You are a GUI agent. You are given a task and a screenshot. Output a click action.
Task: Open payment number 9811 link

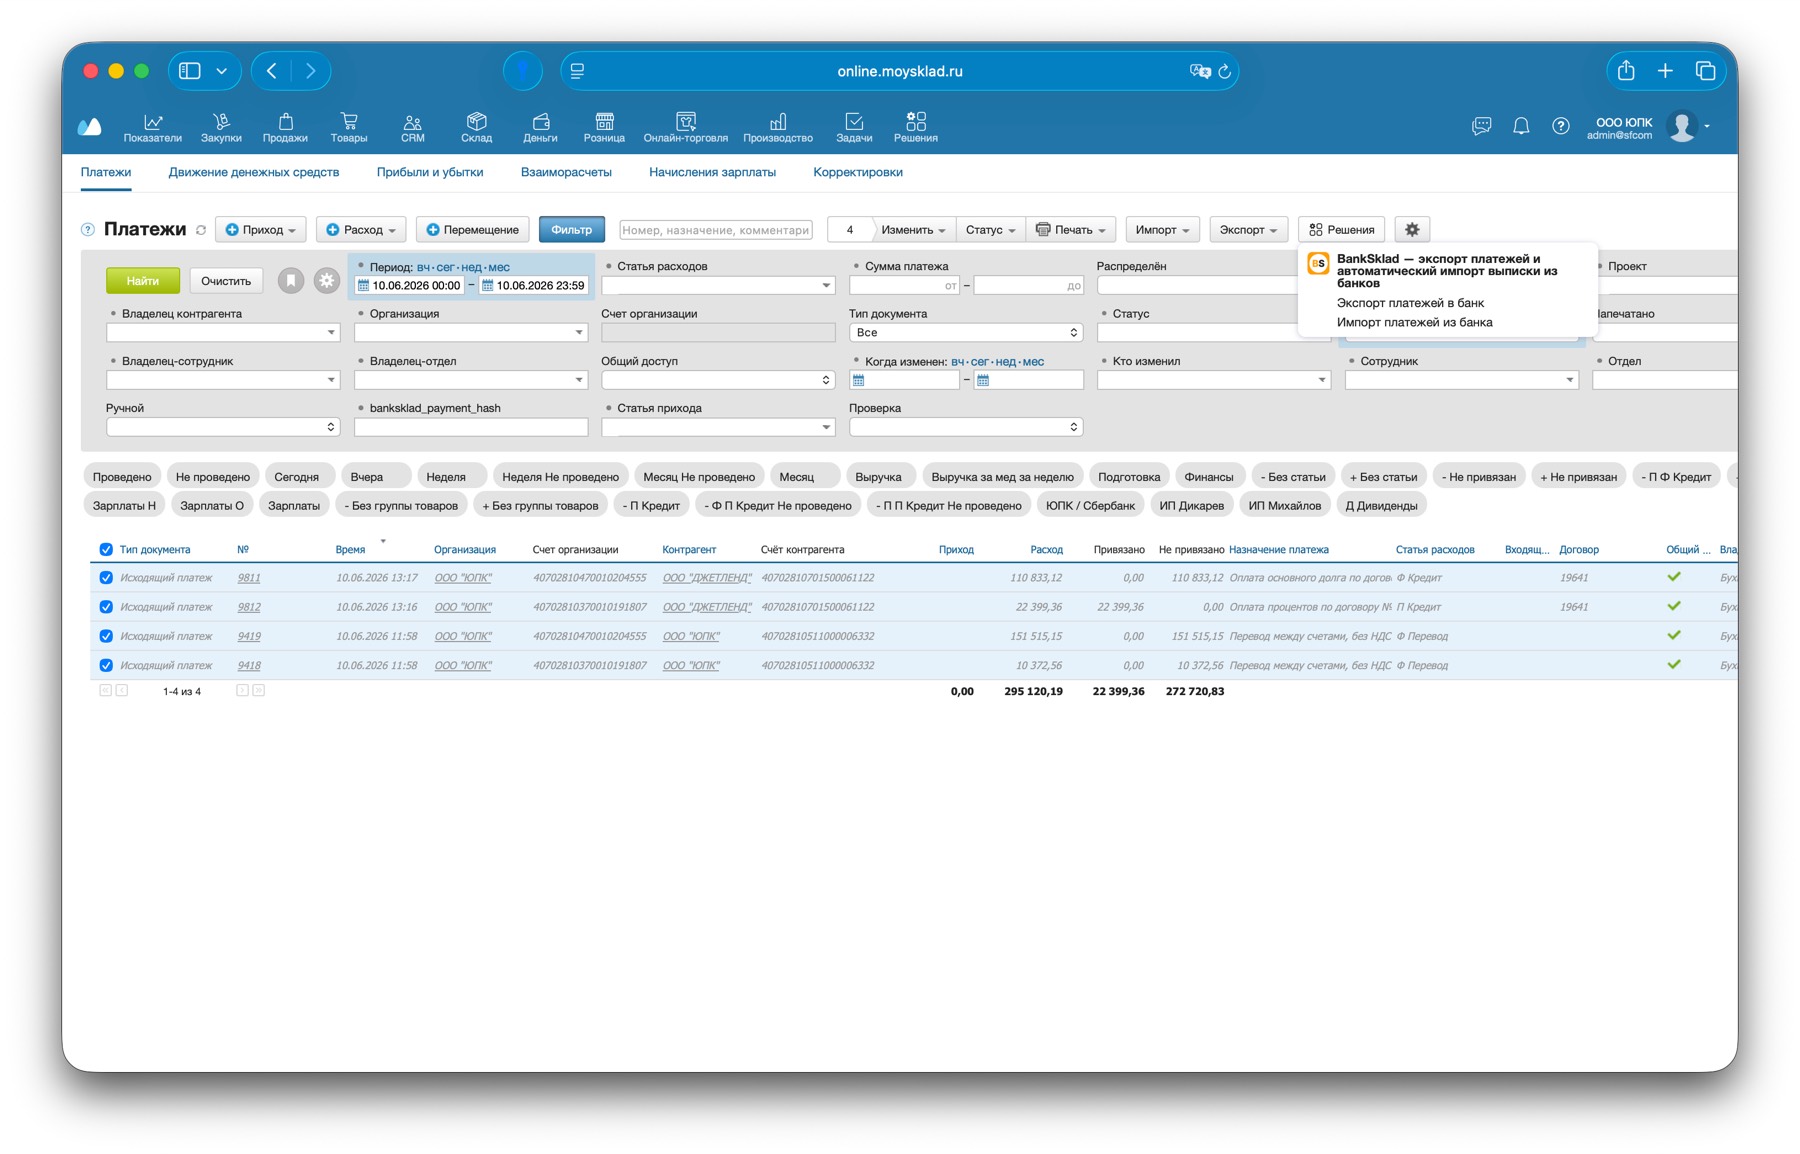click(x=249, y=578)
